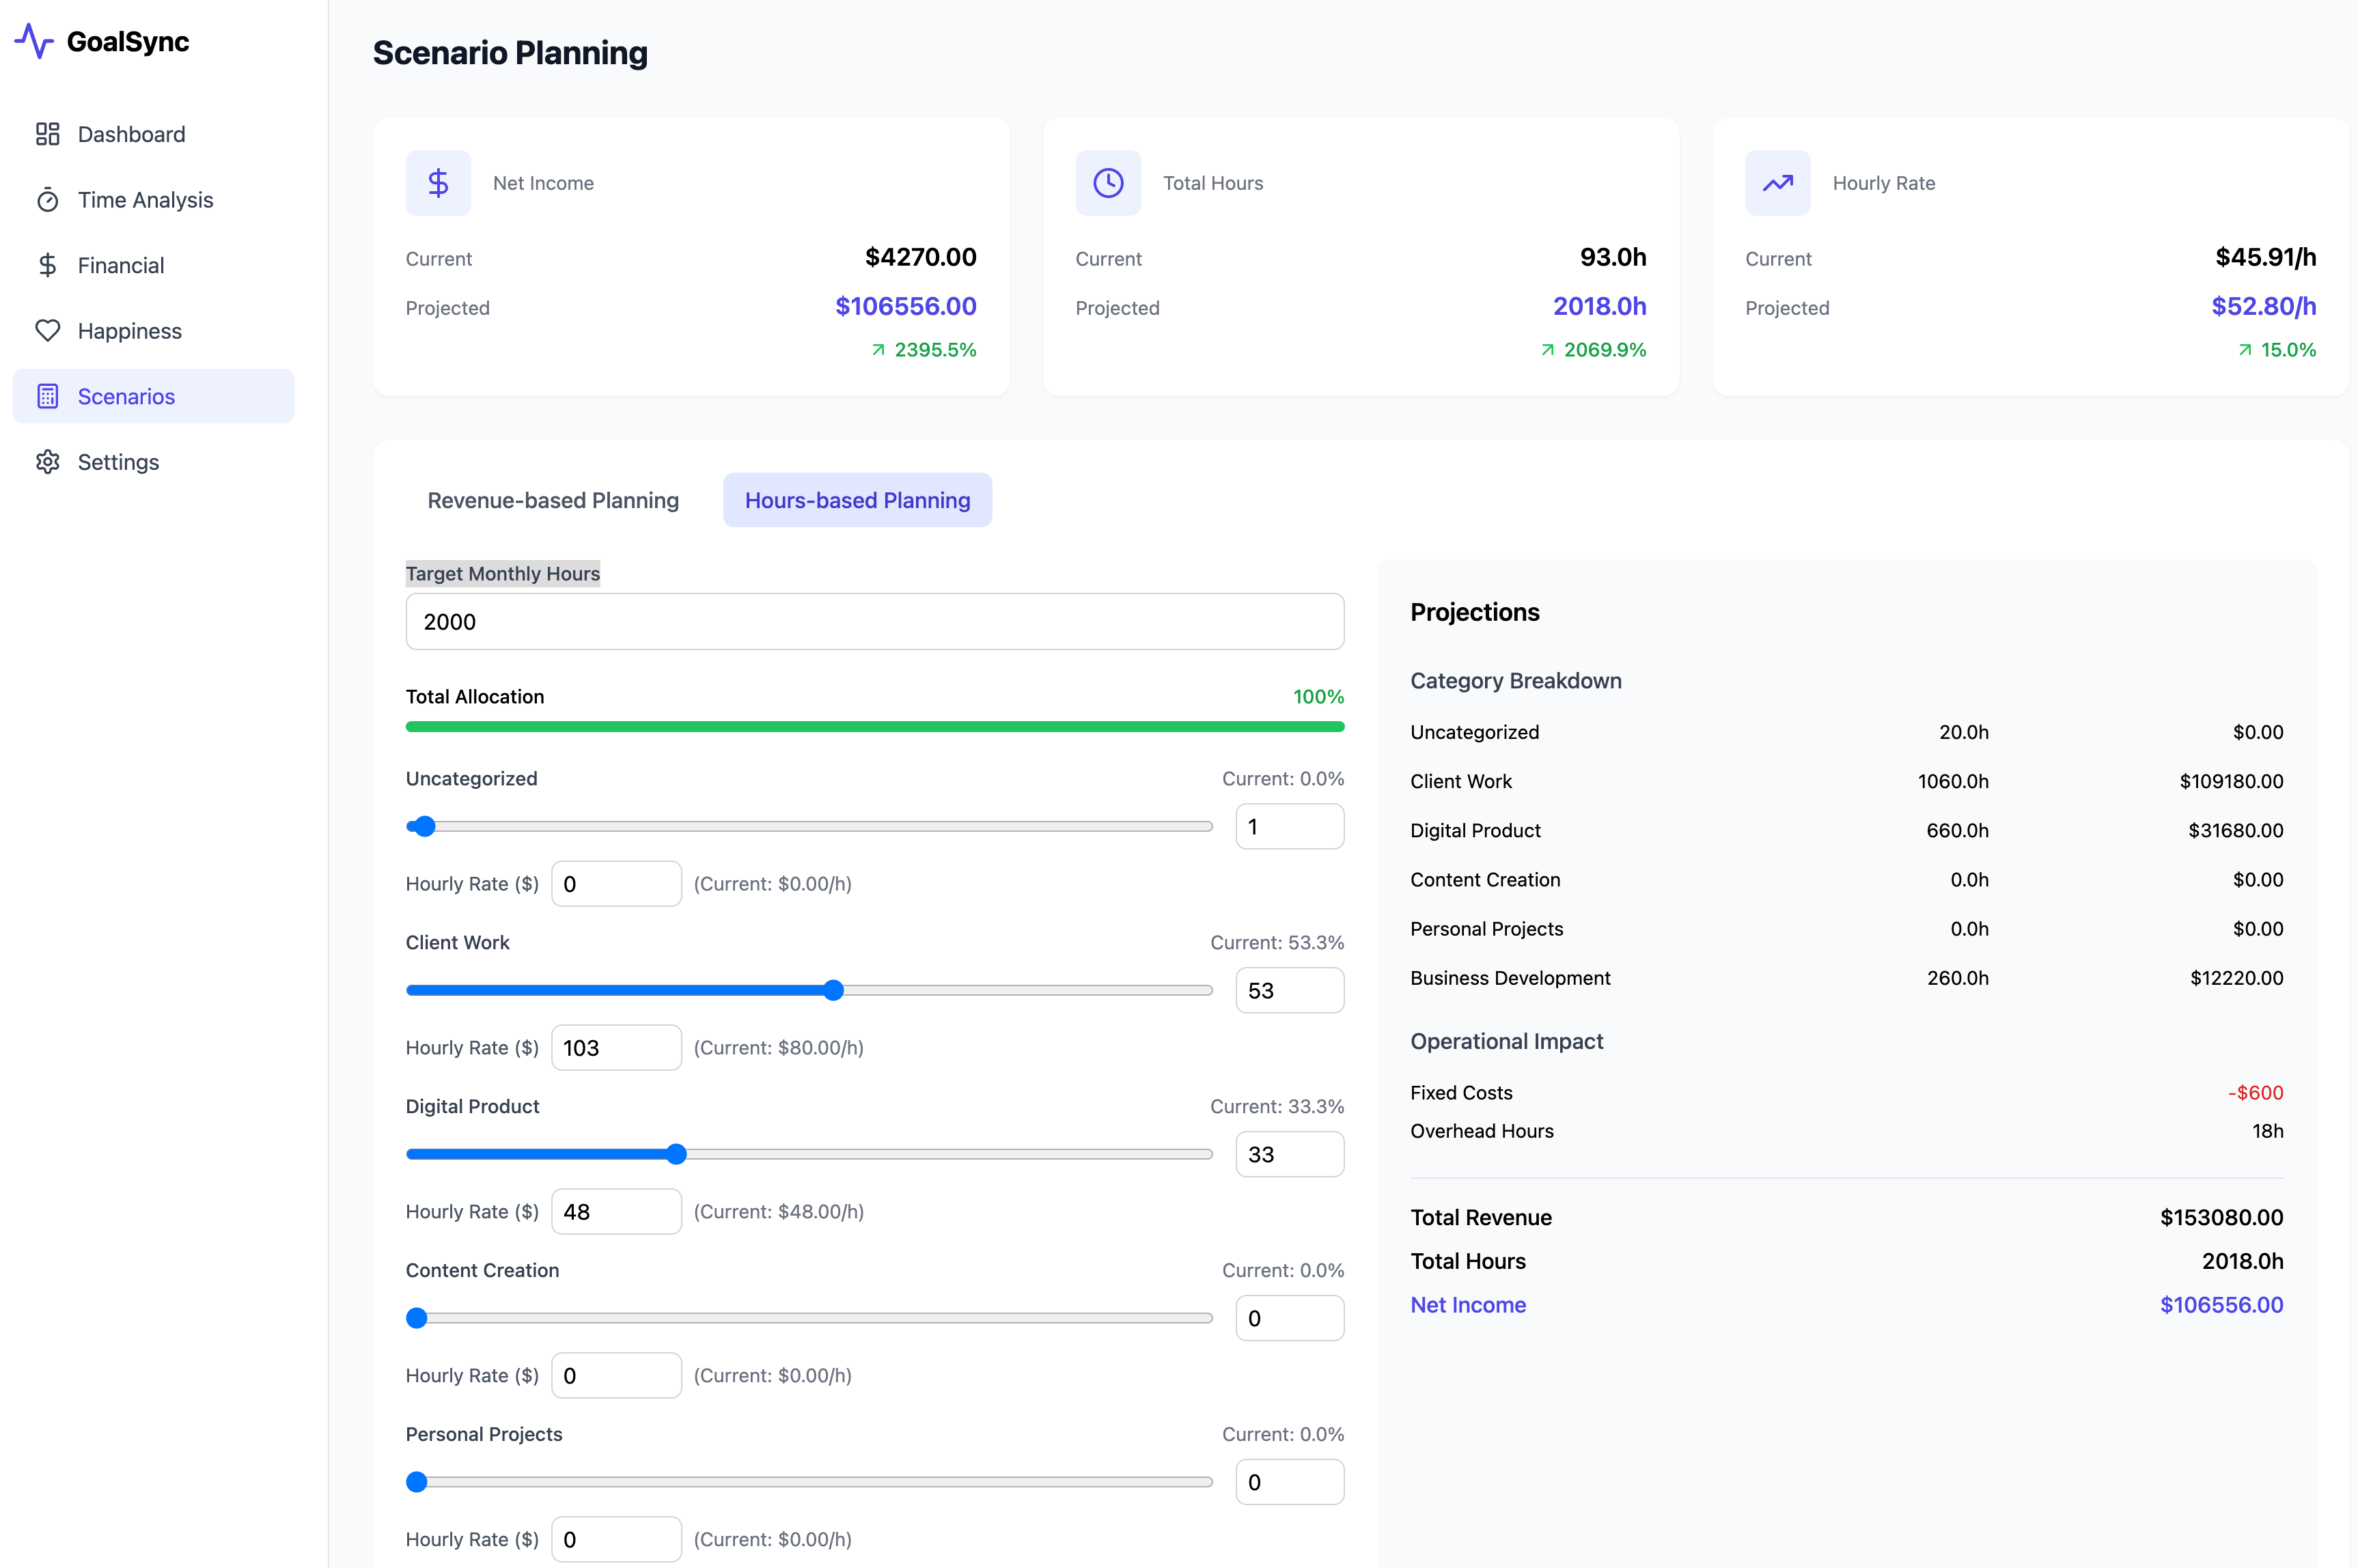Switch to Revenue-based Planning tab
Image resolution: width=2358 pixels, height=1568 pixels.
[x=553, y=500]
